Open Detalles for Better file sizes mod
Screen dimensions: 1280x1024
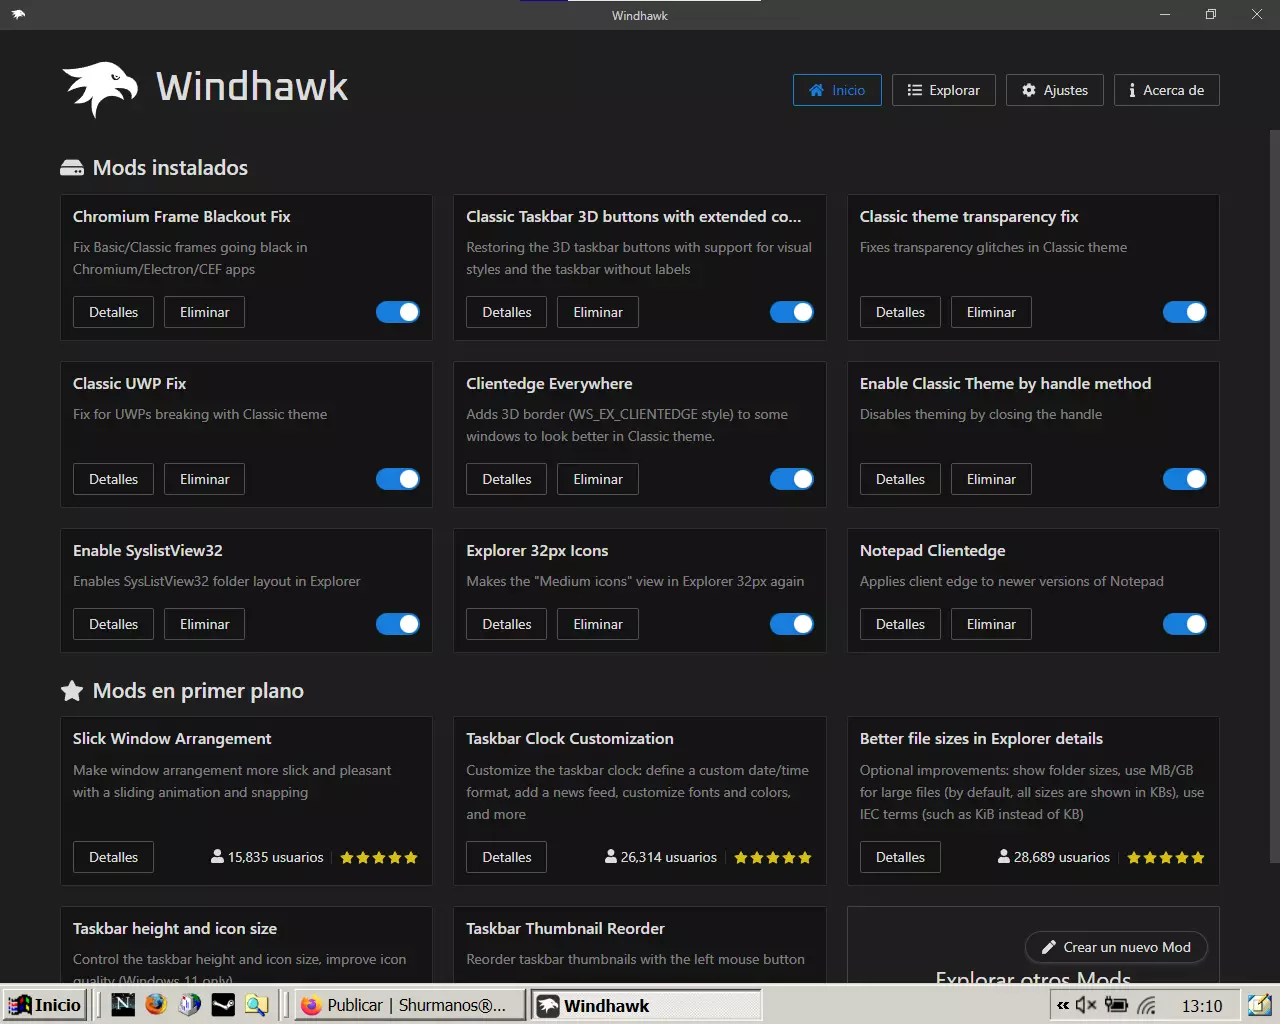[900, 857]
